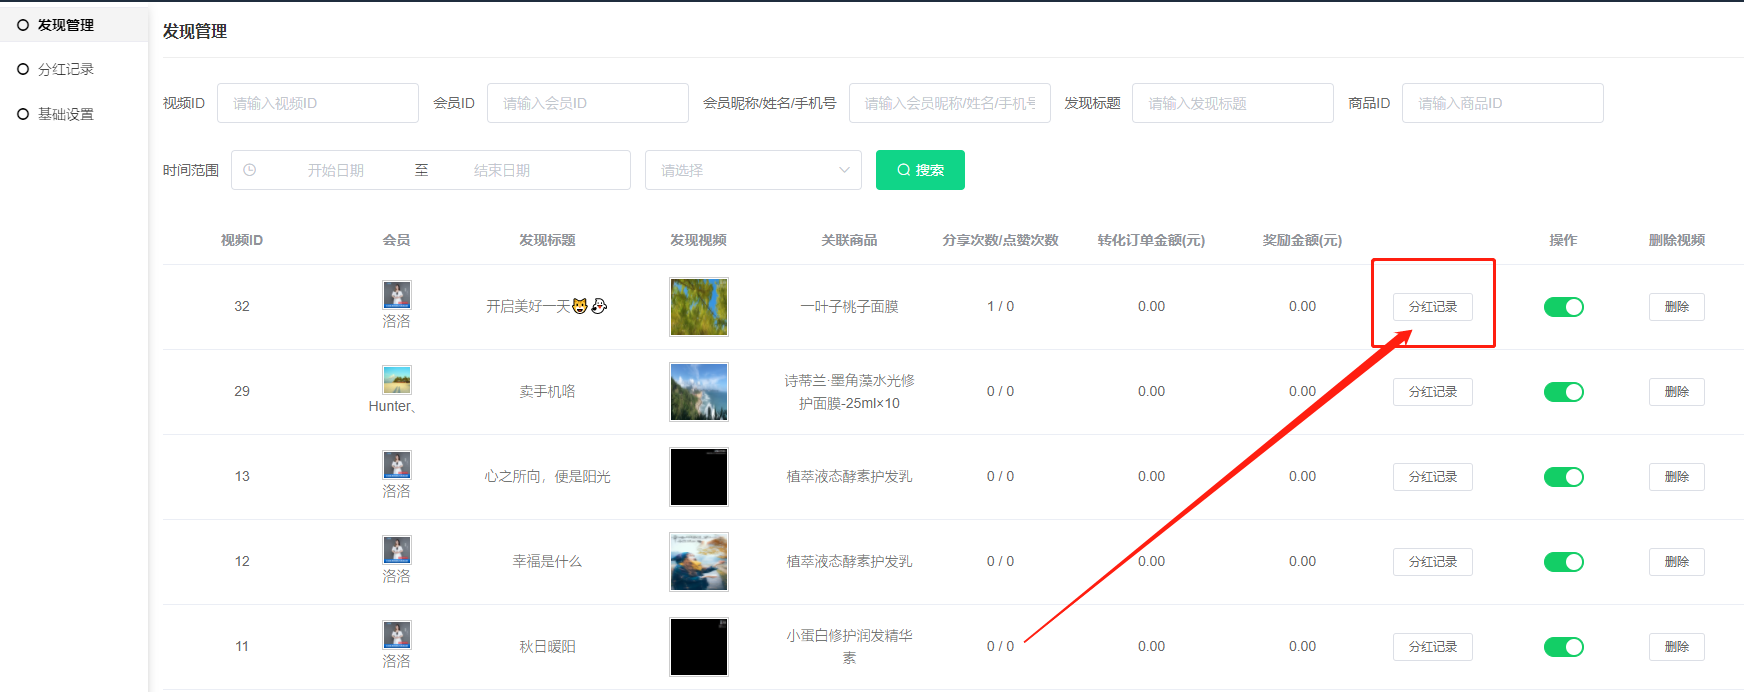Screen dimensions: 1744x692
Task: Click product 小蛋白修护润发精华素
Action: 849,646
